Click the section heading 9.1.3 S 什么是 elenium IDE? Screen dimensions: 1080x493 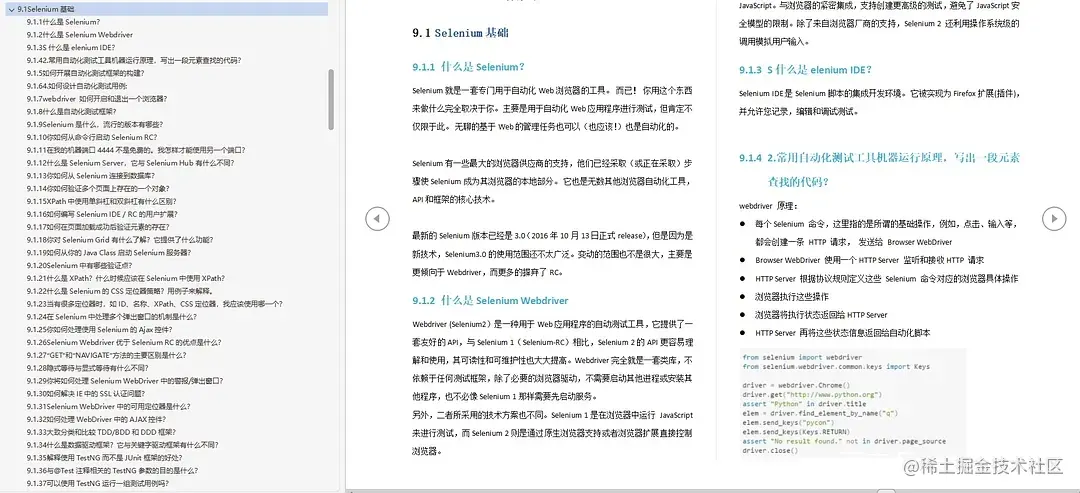click(x=806, y=70)
